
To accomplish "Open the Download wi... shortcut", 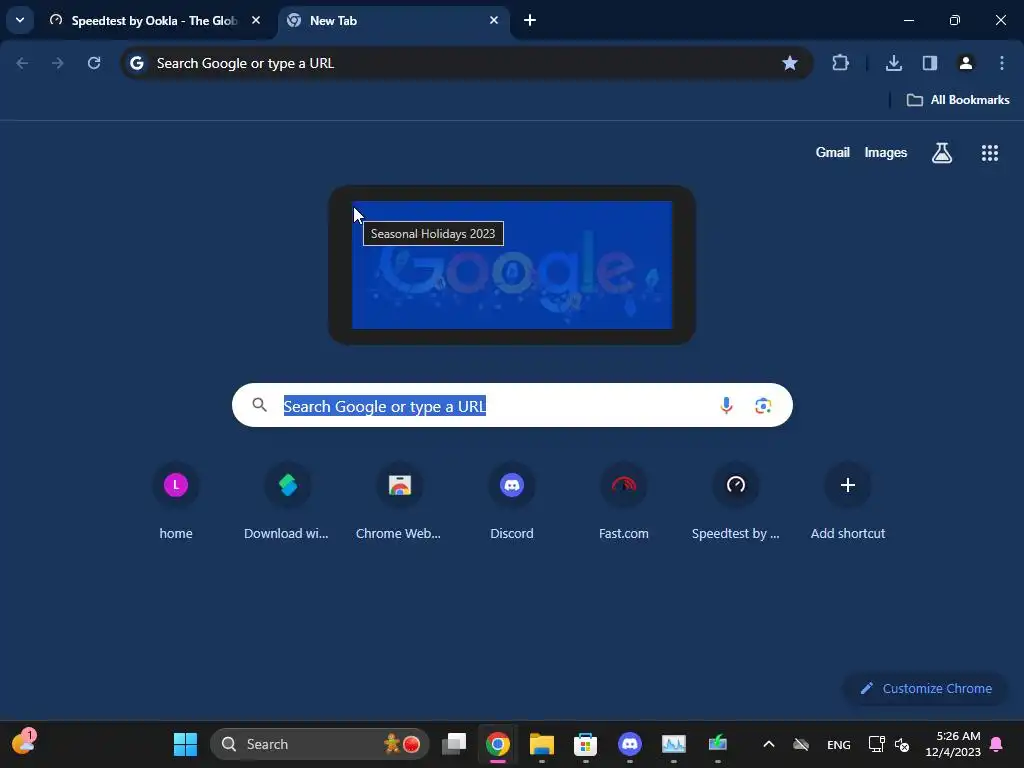I will click(x=287, y=502).
